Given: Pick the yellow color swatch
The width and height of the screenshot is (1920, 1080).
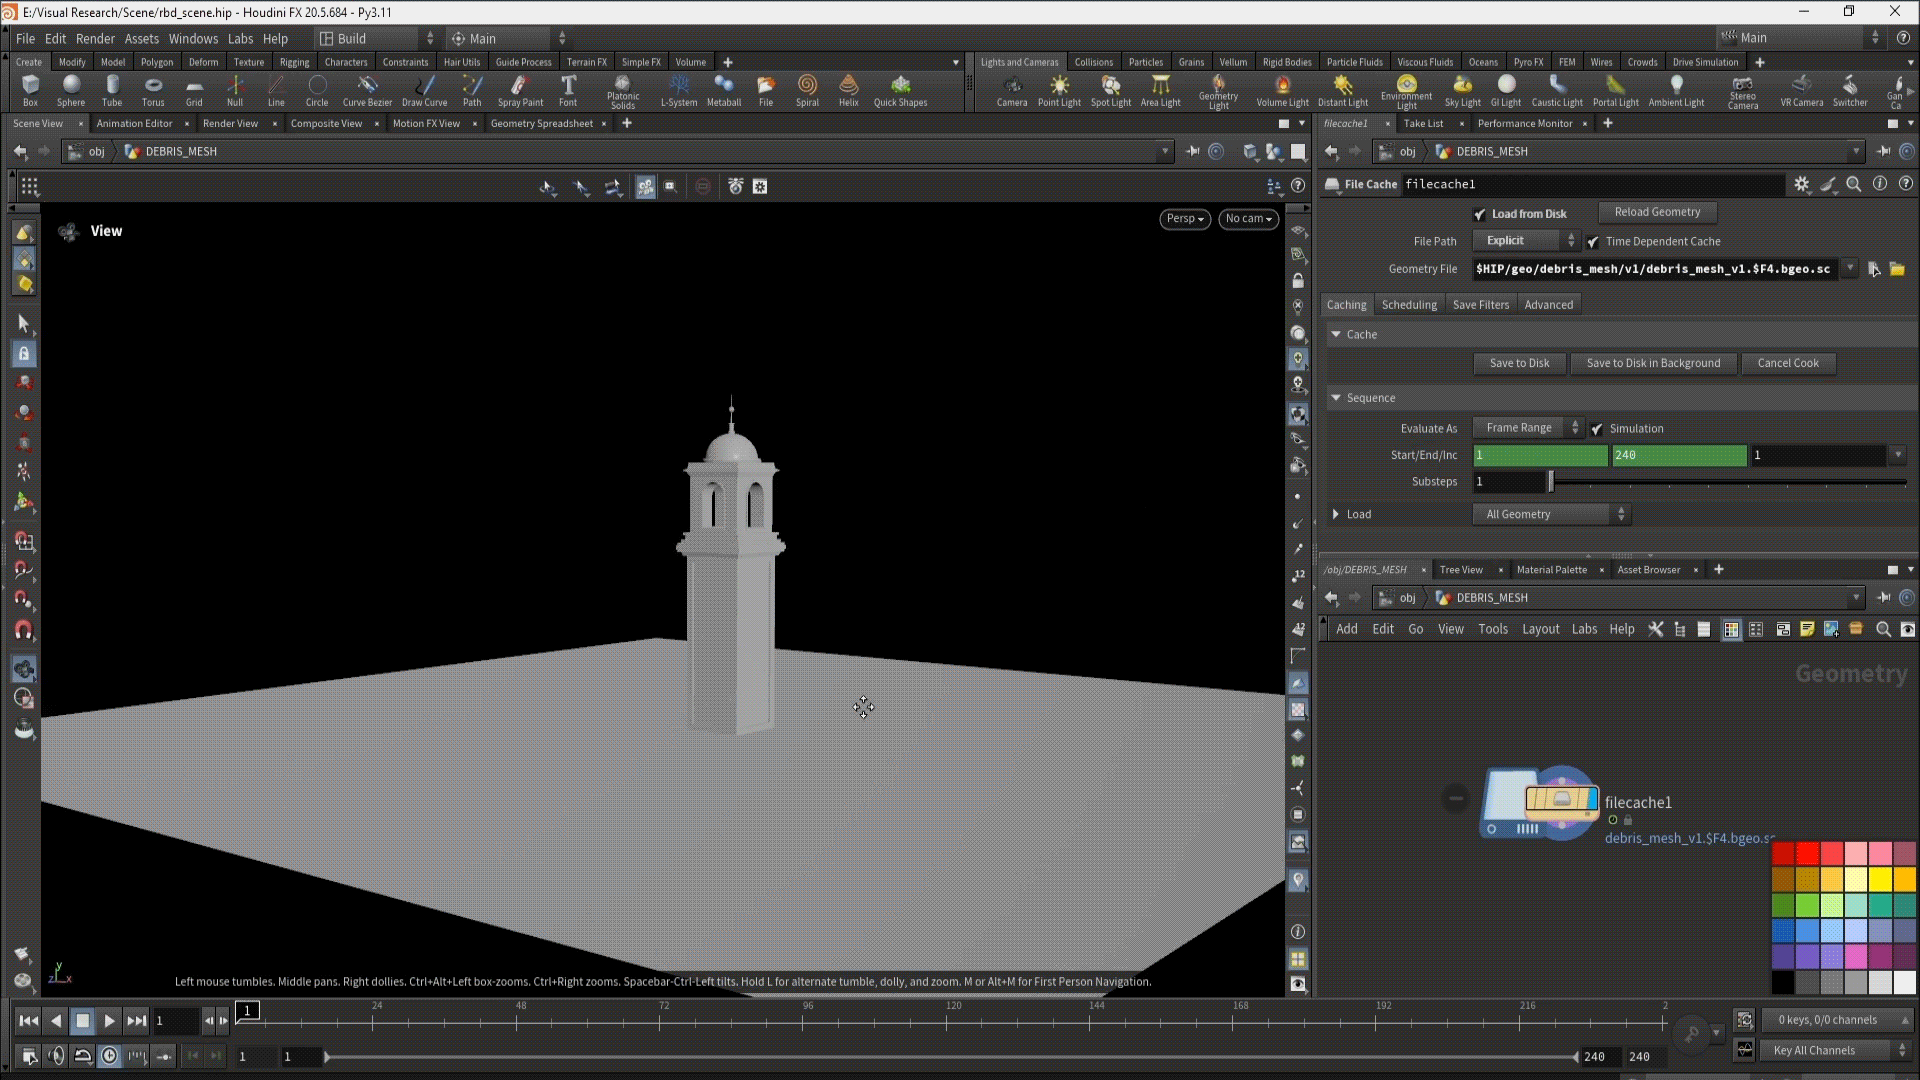Looking at the screenshot, I should (x=1881, y=879).
